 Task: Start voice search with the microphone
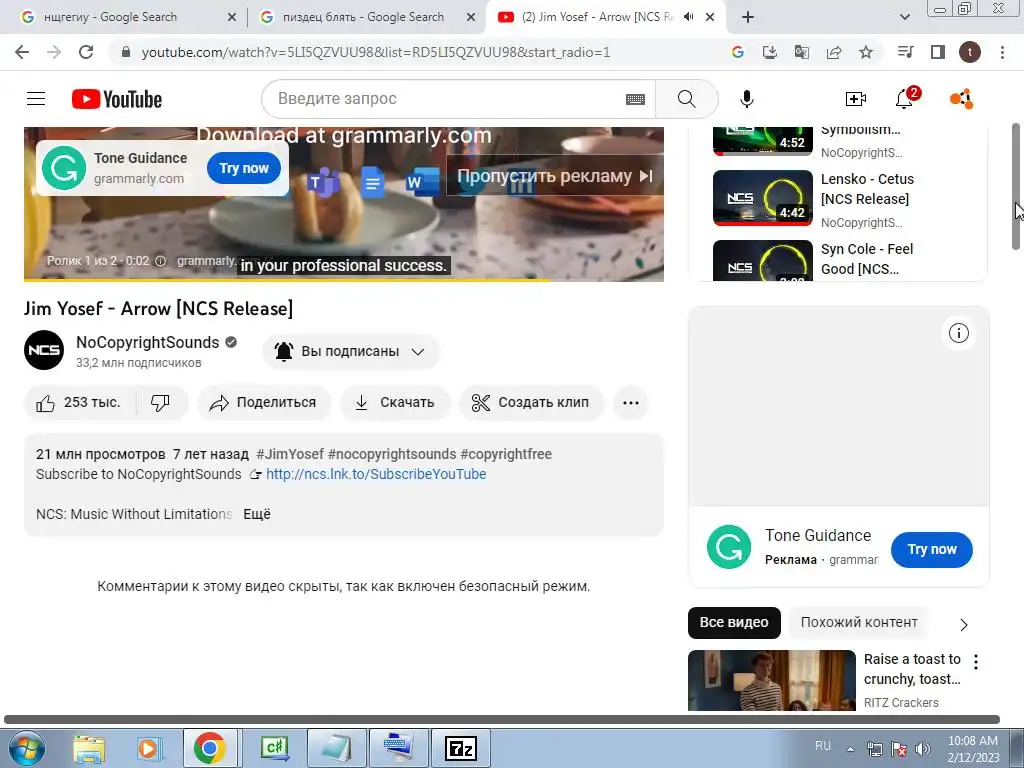[746, 99]
